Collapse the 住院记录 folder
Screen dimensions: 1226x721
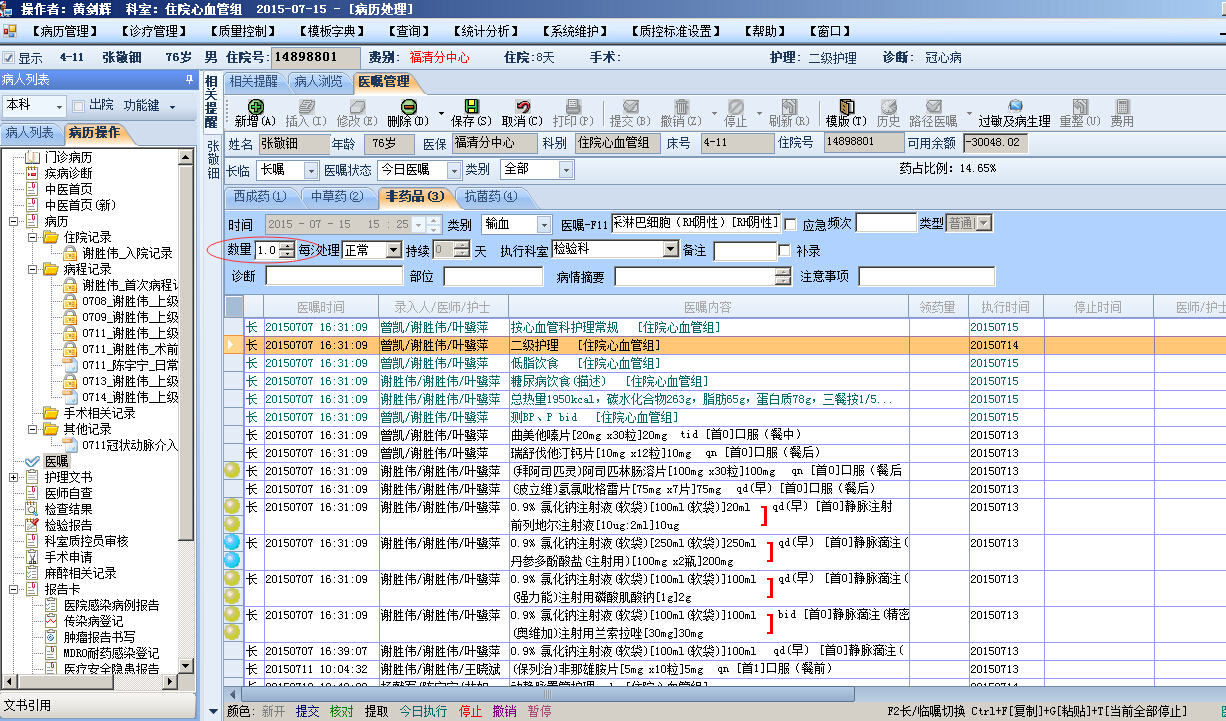click(x=32, y=237)
